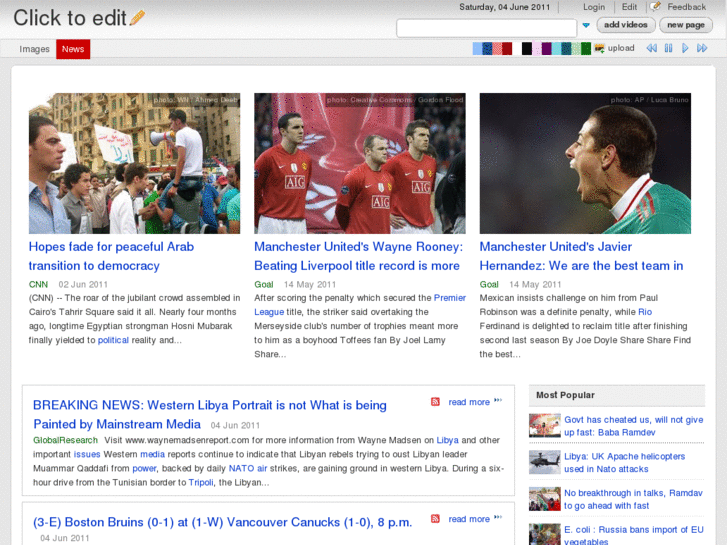Click the fast-forward playback button
Image resolution: width=727 pixels, height=545 pixels.
(x=702, y=48)
